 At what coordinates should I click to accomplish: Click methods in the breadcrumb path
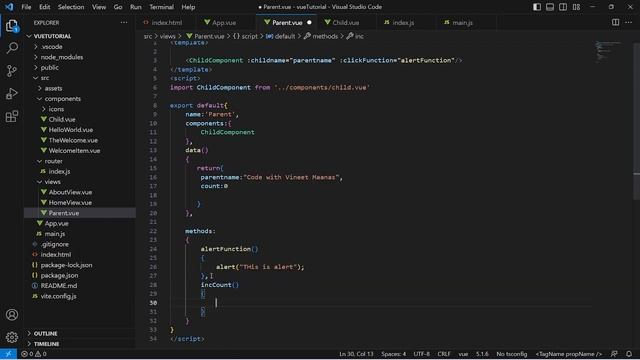(x=325, y=36)
